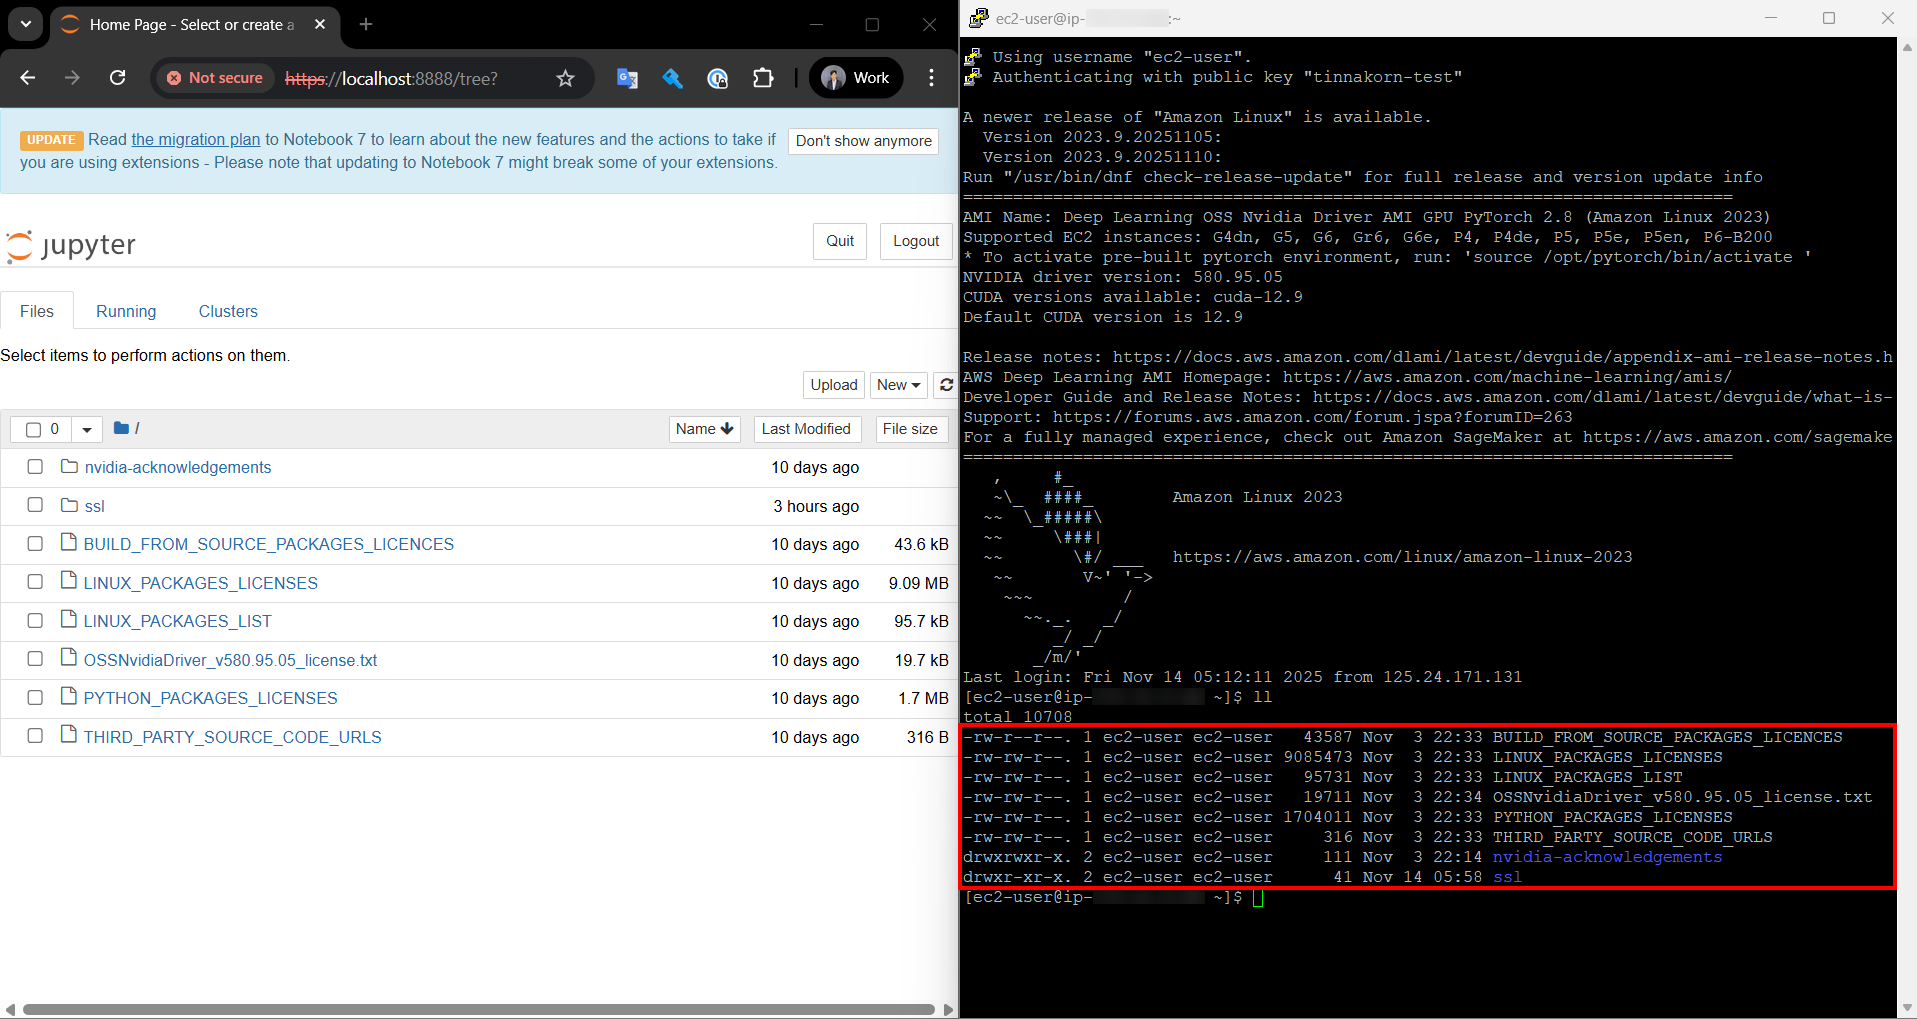Bookmark this page with the star icon
1917x1019 pixels.
click(x=566, y=78)
